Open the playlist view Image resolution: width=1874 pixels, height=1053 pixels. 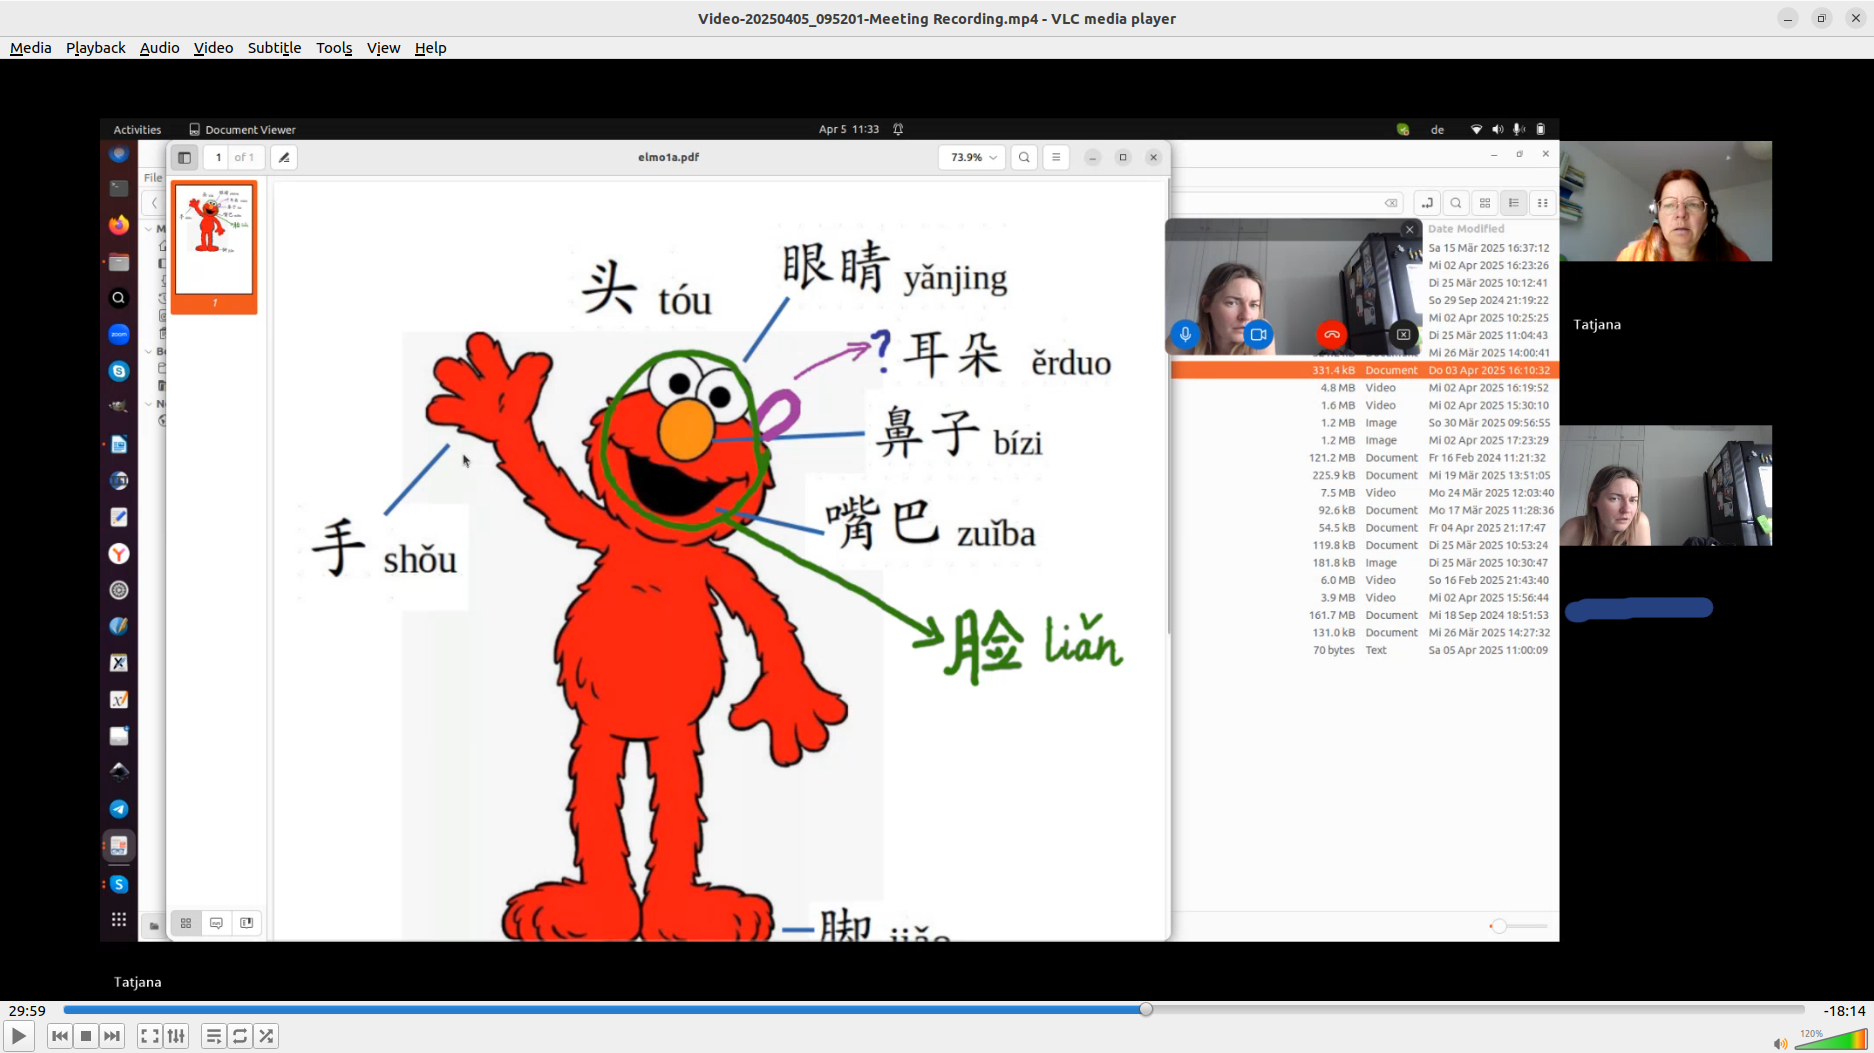213,1036
